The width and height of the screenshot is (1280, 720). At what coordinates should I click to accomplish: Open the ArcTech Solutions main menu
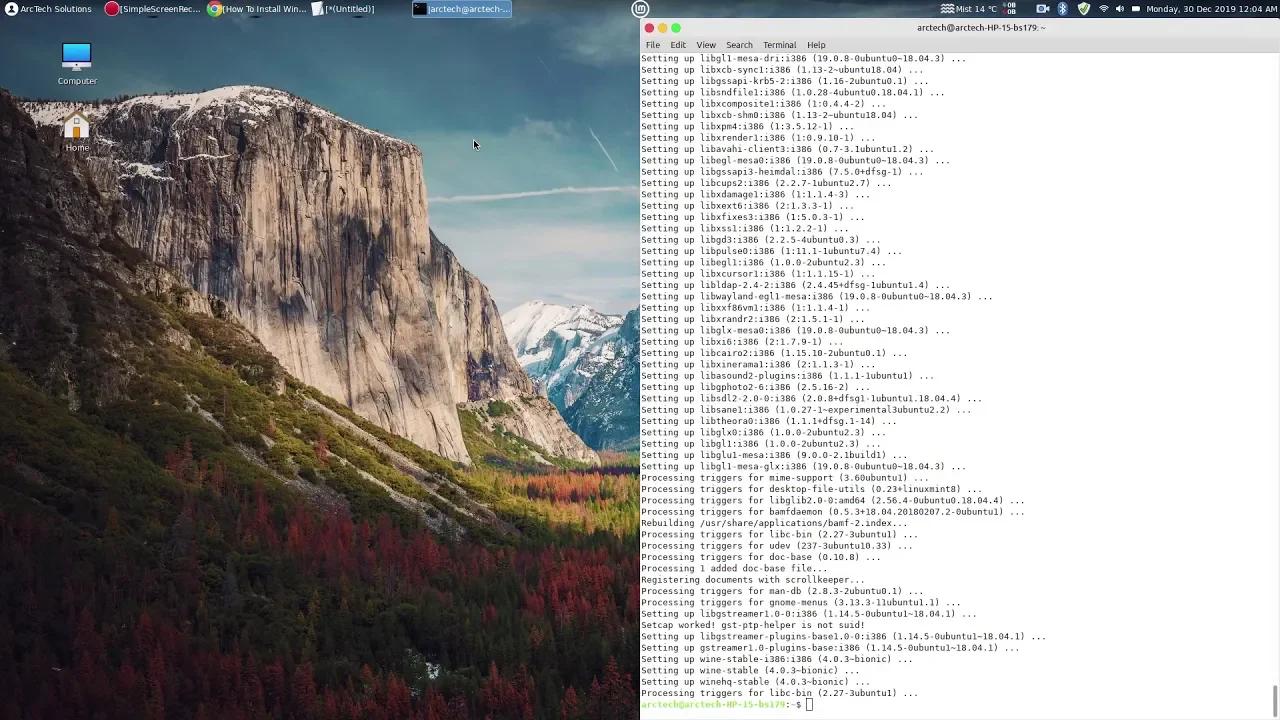48,9
